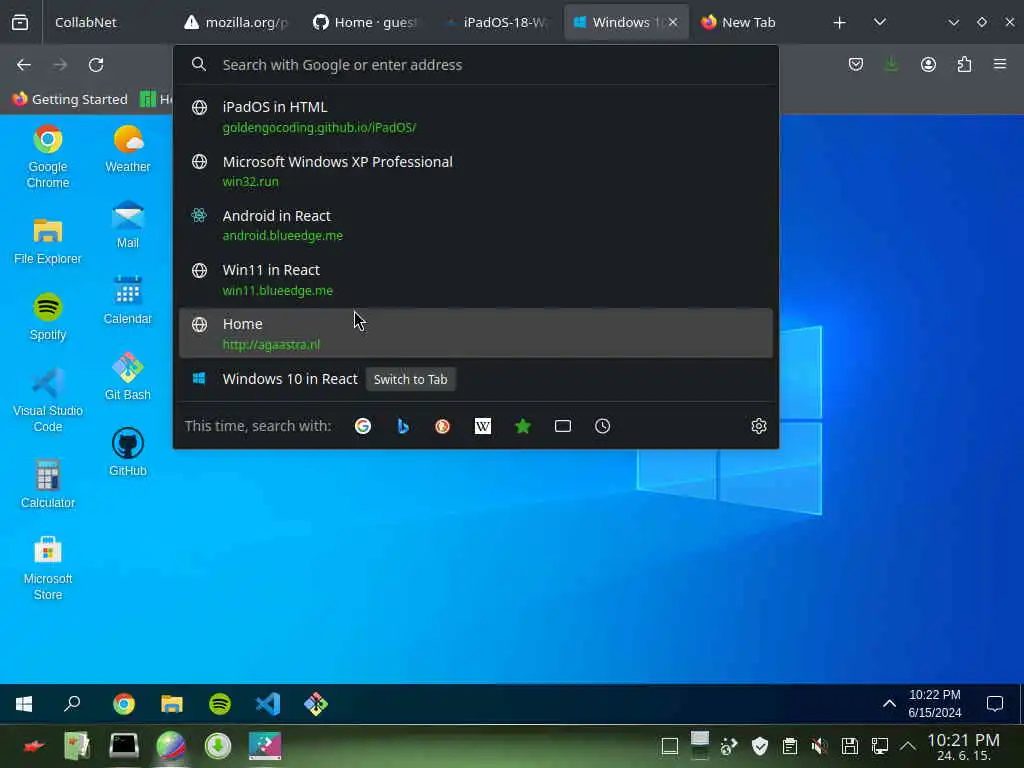Open the GitHub desktop icon
Viewport: 1024px width, 768px height.
(127, 453)
